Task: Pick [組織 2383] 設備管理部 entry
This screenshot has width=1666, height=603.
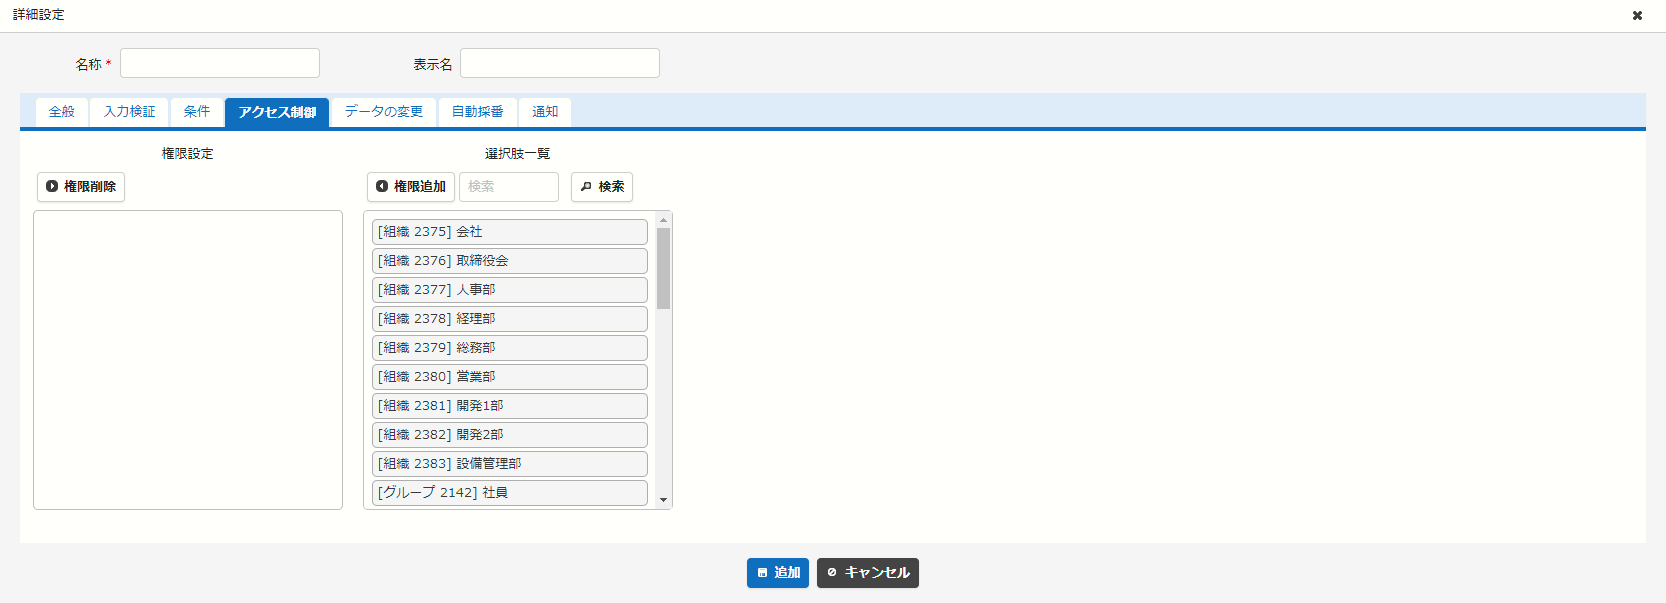Action: (x=510, y=464)
